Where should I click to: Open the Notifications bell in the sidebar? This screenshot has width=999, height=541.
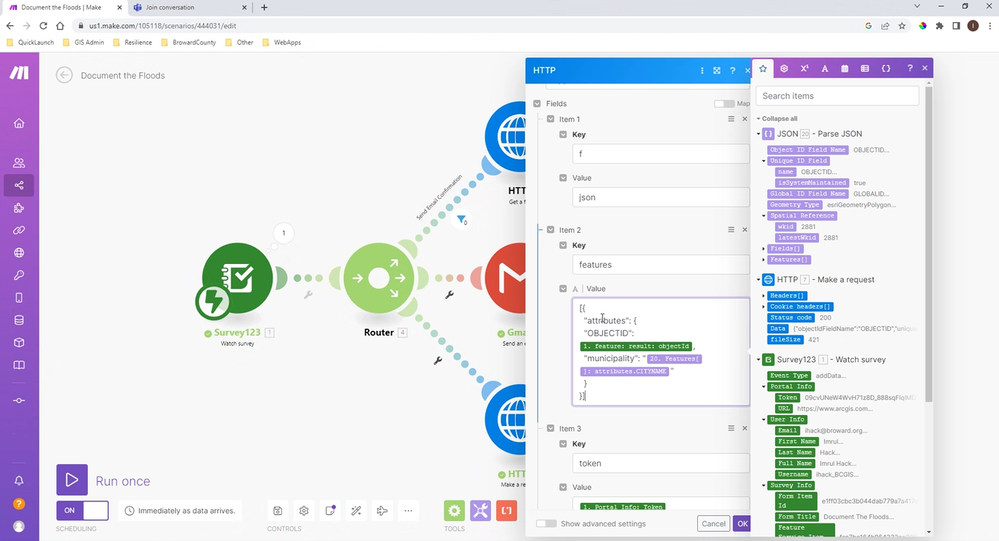pos(19,480)
